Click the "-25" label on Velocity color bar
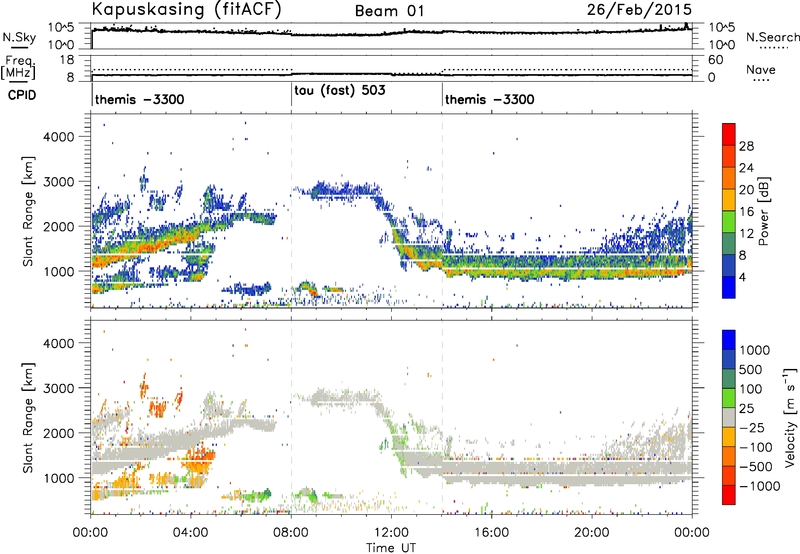The height and width of the screenshot is (554, 800). click(x=751, y=428)
